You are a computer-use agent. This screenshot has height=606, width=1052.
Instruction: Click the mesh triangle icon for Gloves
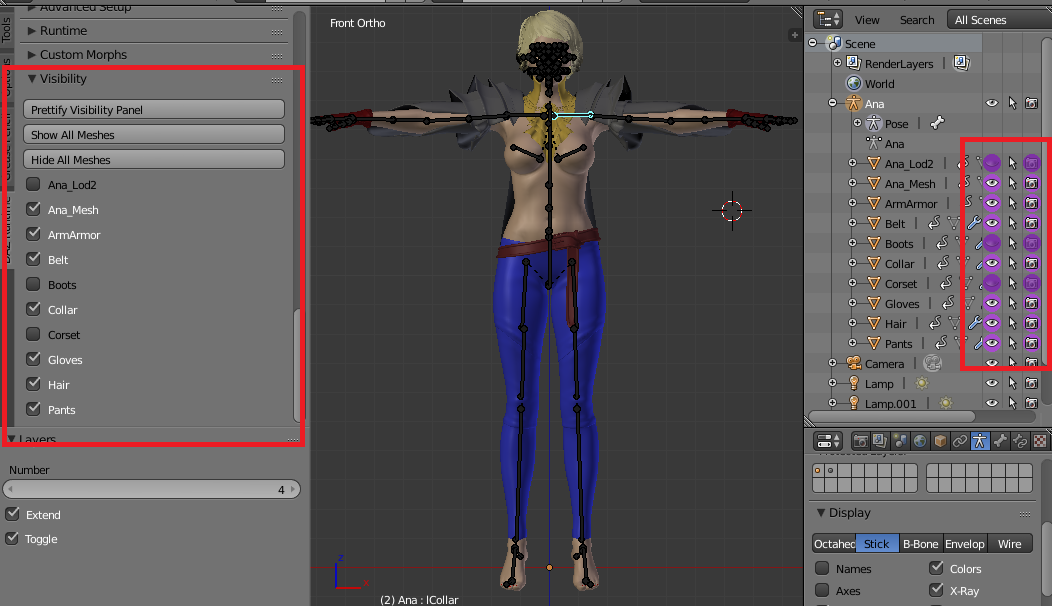tap(874, 303)
